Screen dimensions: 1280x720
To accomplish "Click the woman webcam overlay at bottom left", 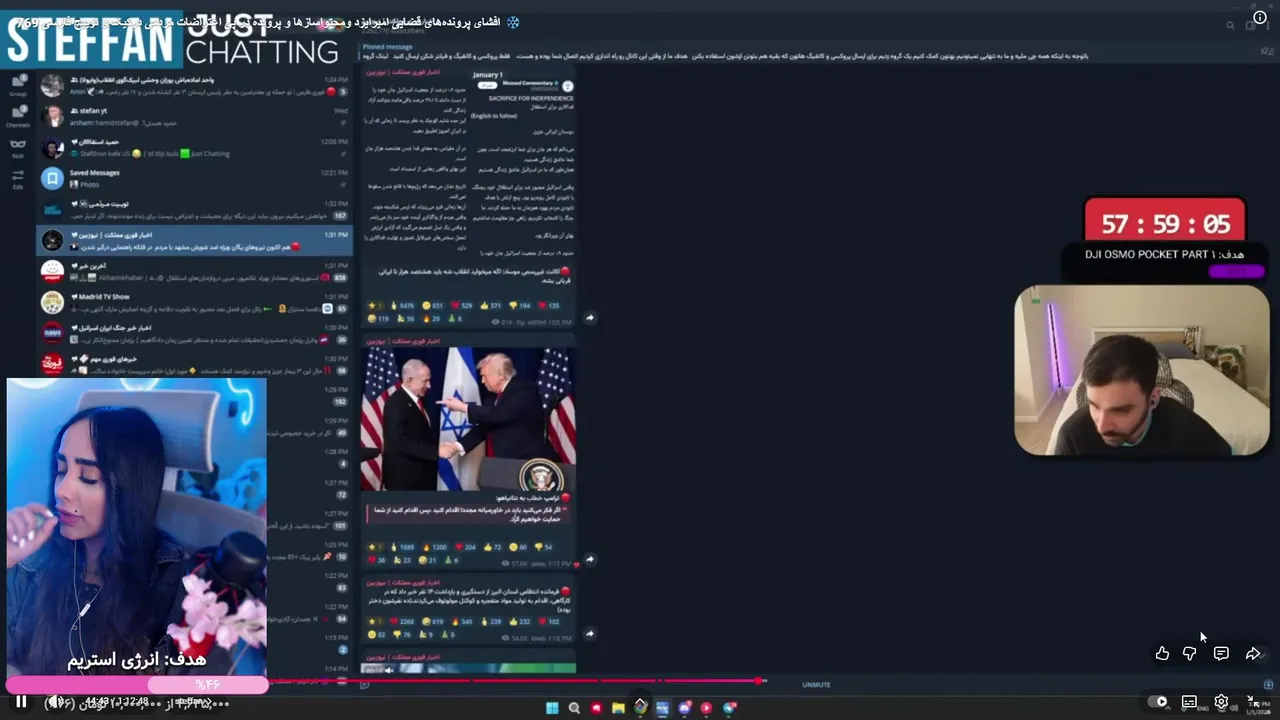I will point(136,527).
